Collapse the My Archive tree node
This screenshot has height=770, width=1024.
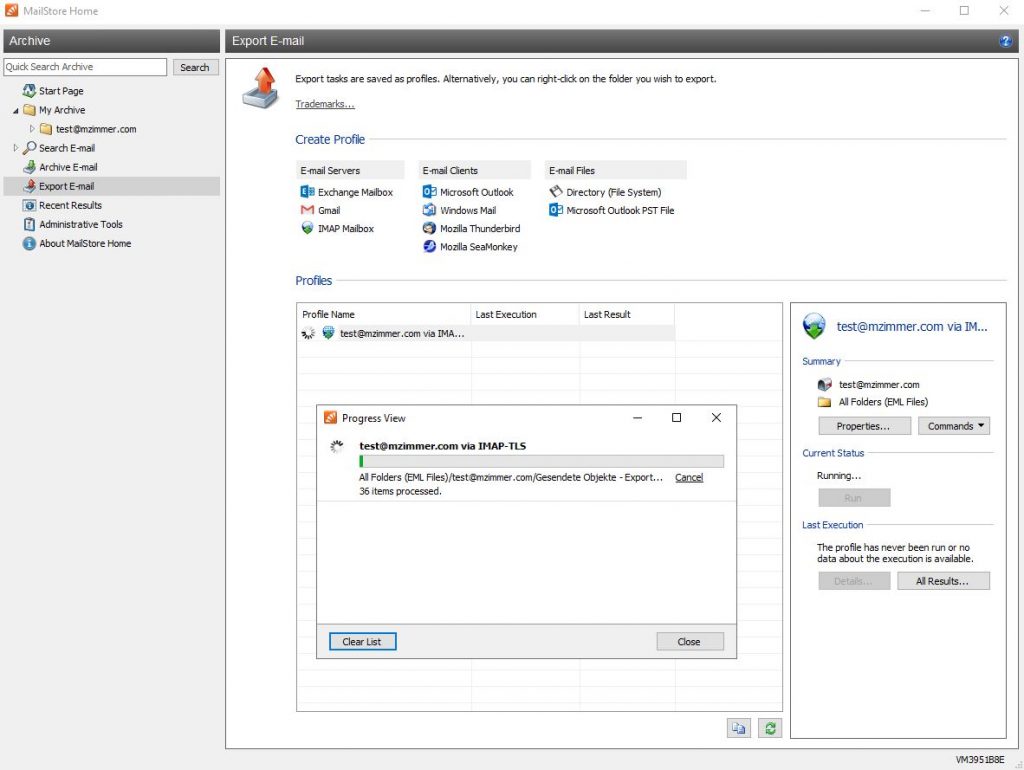click(x=16, y=110)
